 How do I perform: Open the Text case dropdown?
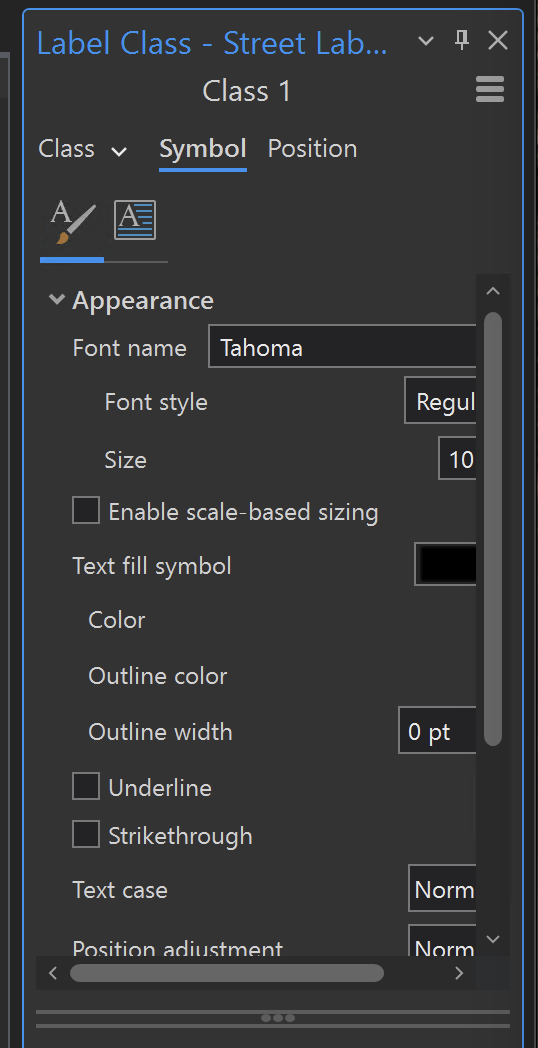pyautogui.click(x=442, y=888)
